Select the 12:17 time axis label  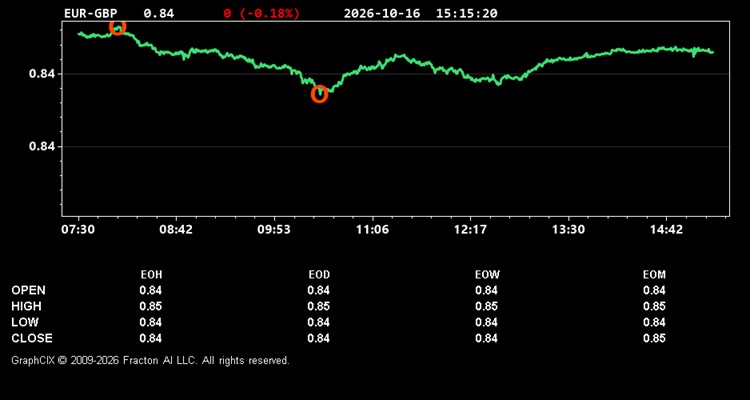[470, 230]
